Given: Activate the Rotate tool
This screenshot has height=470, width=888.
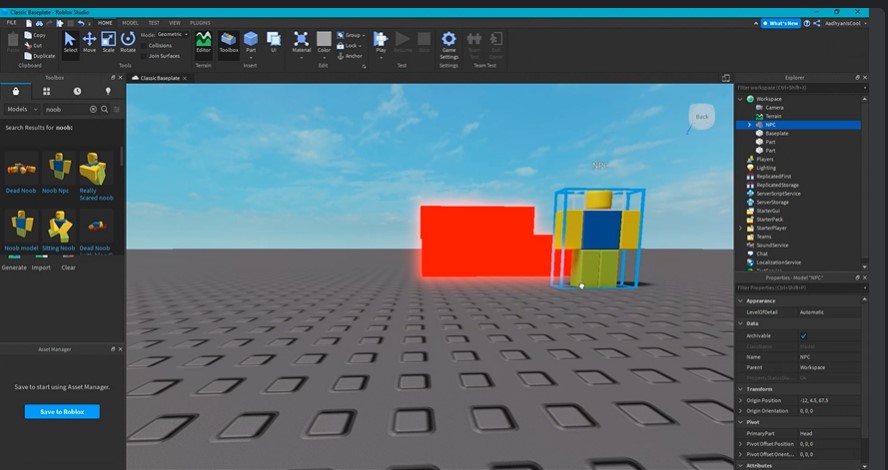Looking at the screenshot, I should tap(128, 41).
